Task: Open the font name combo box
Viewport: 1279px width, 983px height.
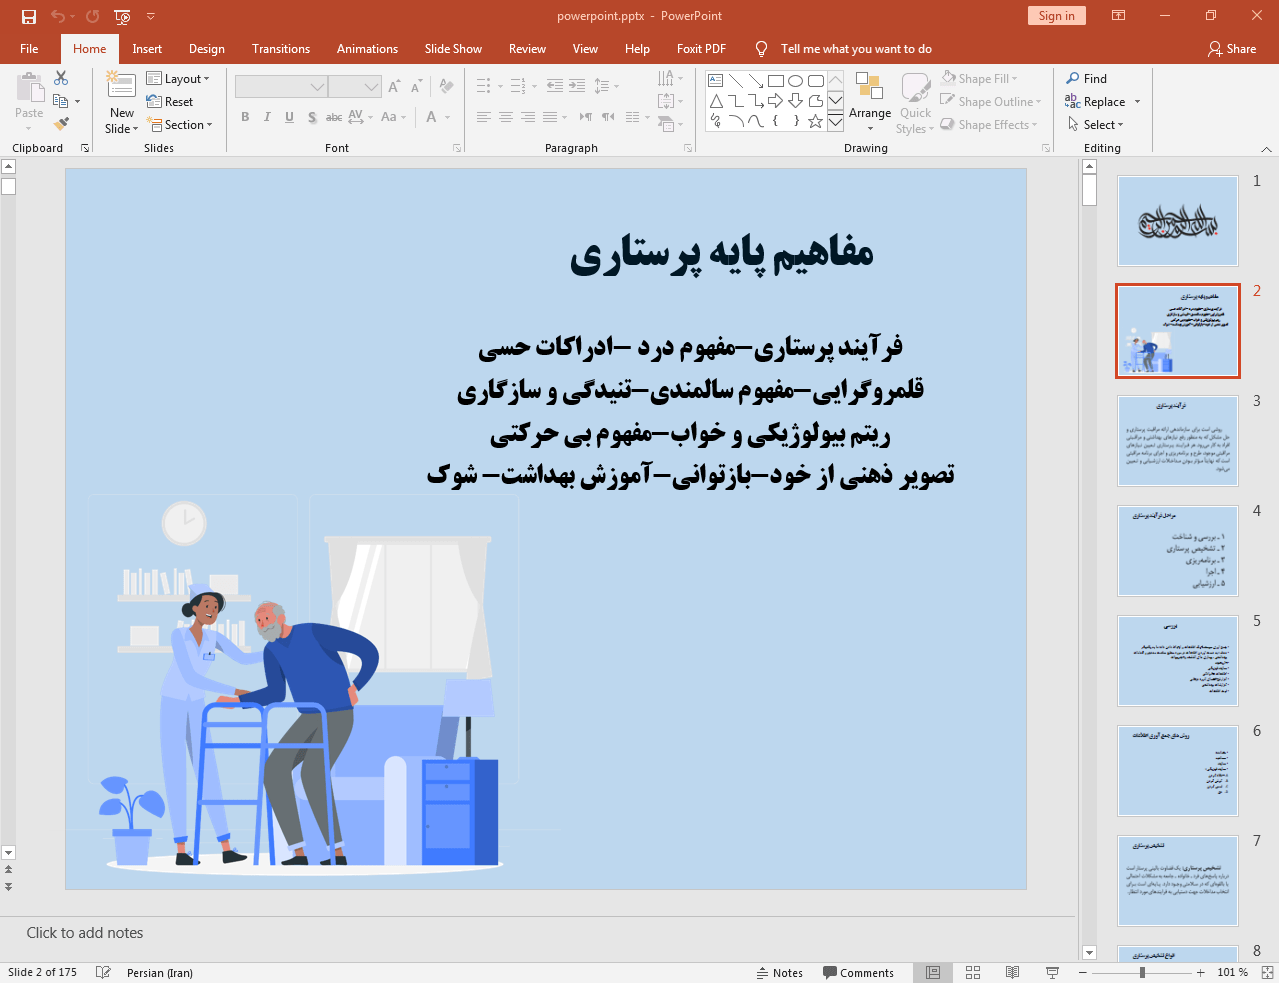Action: click(x=281, y=87)
